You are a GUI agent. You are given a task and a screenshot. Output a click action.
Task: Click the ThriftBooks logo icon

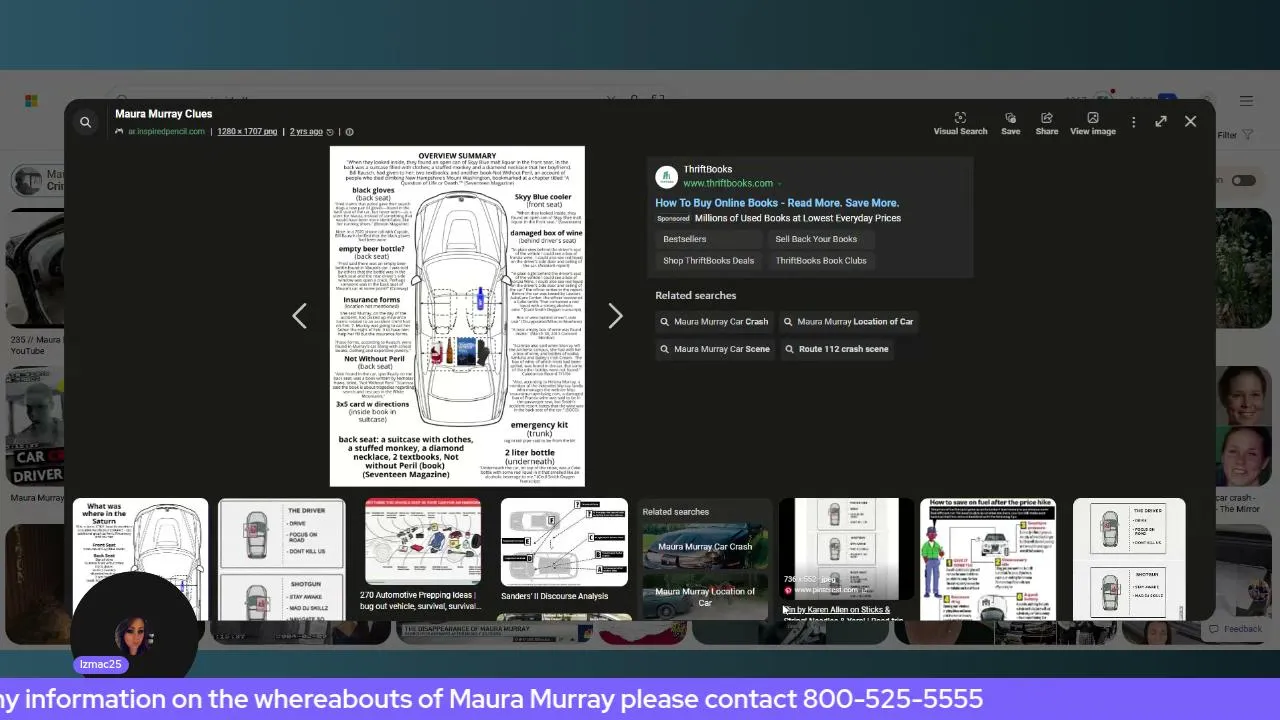point(666,177)
